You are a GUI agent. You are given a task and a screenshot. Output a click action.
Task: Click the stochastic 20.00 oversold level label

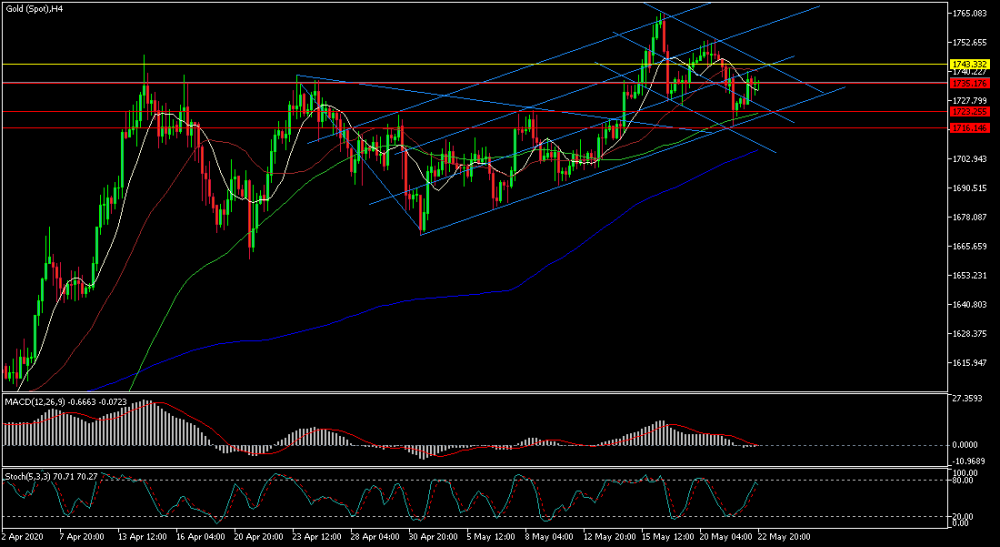963,516
